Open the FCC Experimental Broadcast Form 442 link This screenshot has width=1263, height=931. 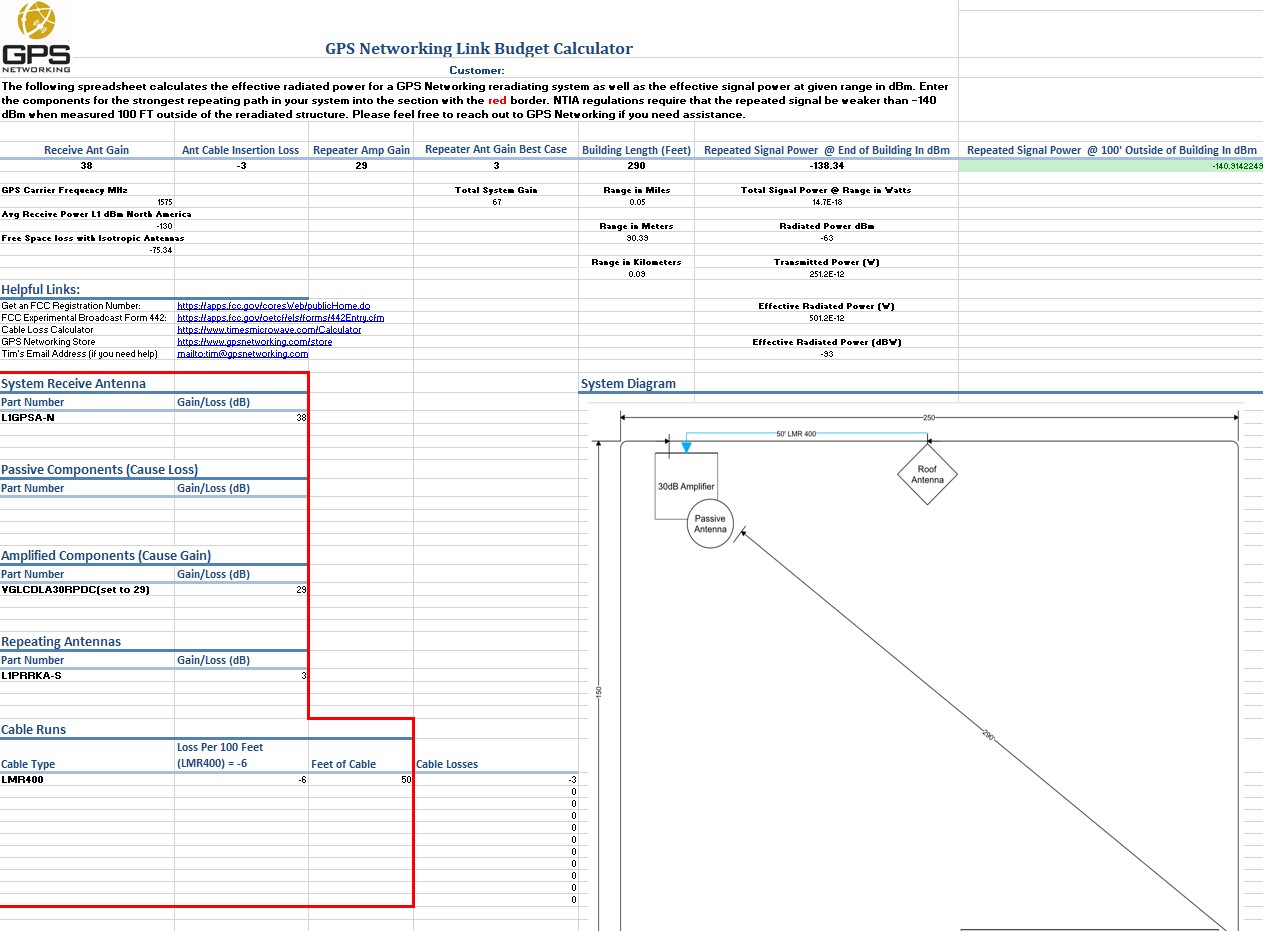(x=280, y=318)
